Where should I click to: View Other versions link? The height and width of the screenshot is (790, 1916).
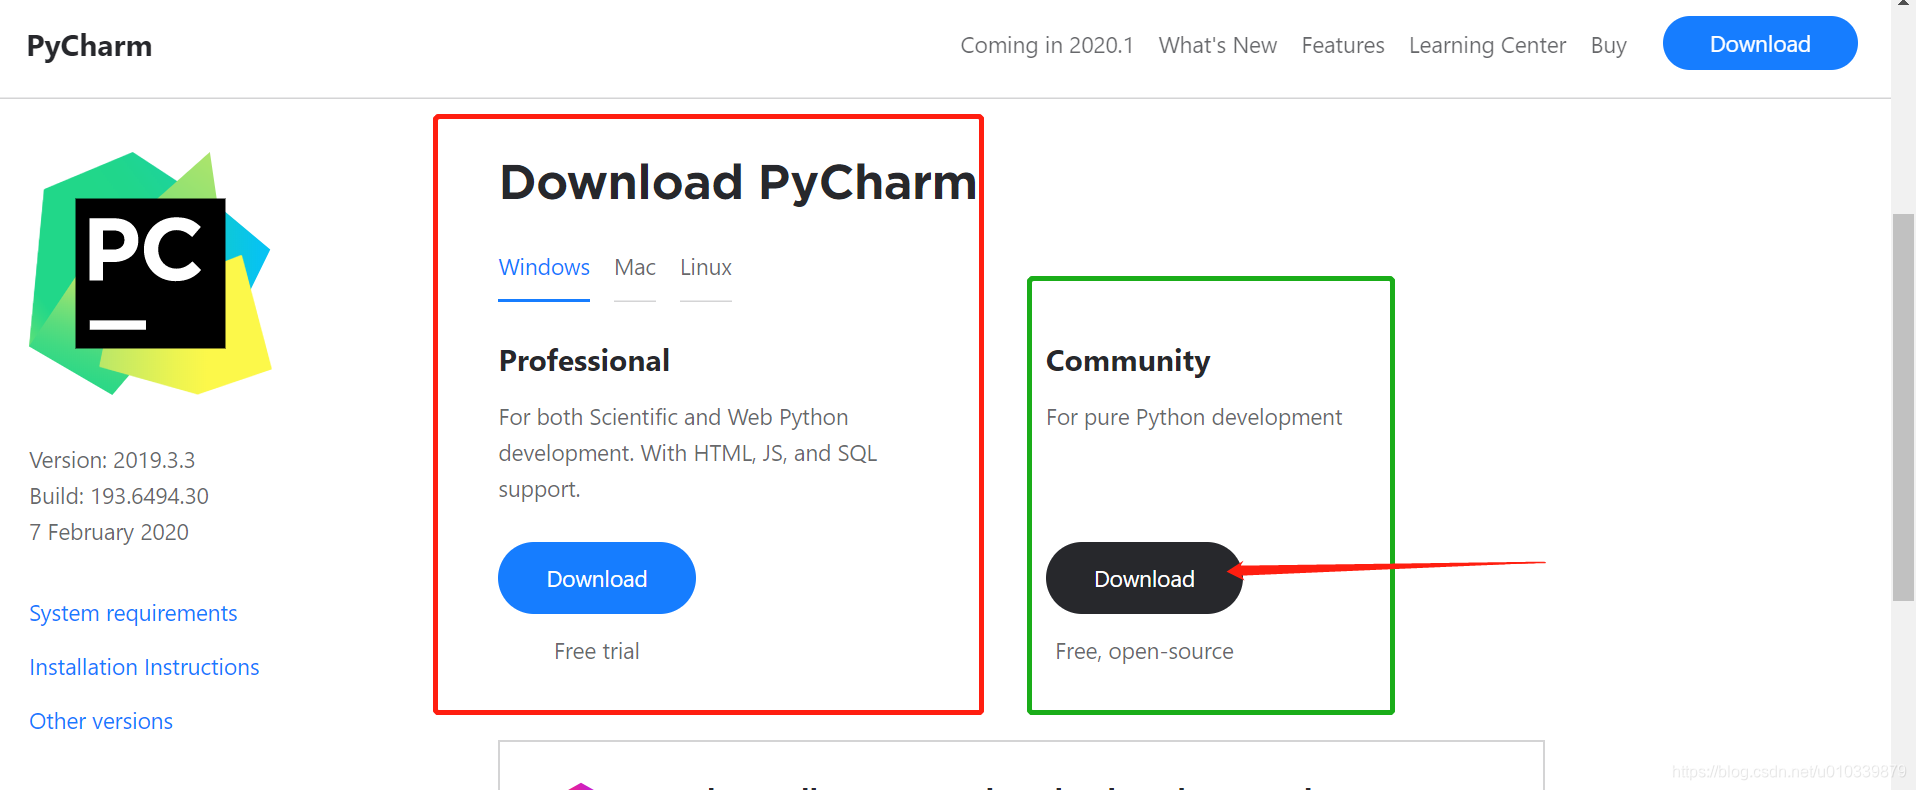(x=101, y=721)
